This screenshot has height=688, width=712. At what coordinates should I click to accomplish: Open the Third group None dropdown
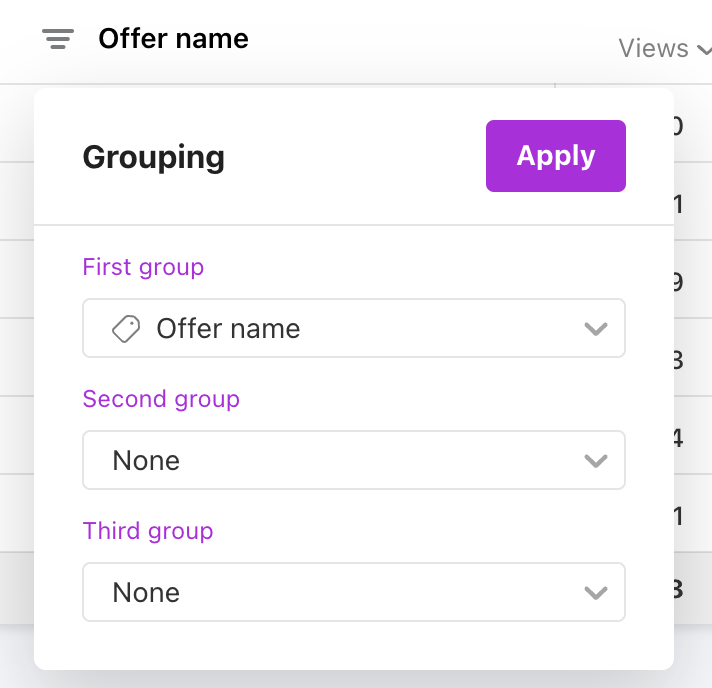coord(354,592)
